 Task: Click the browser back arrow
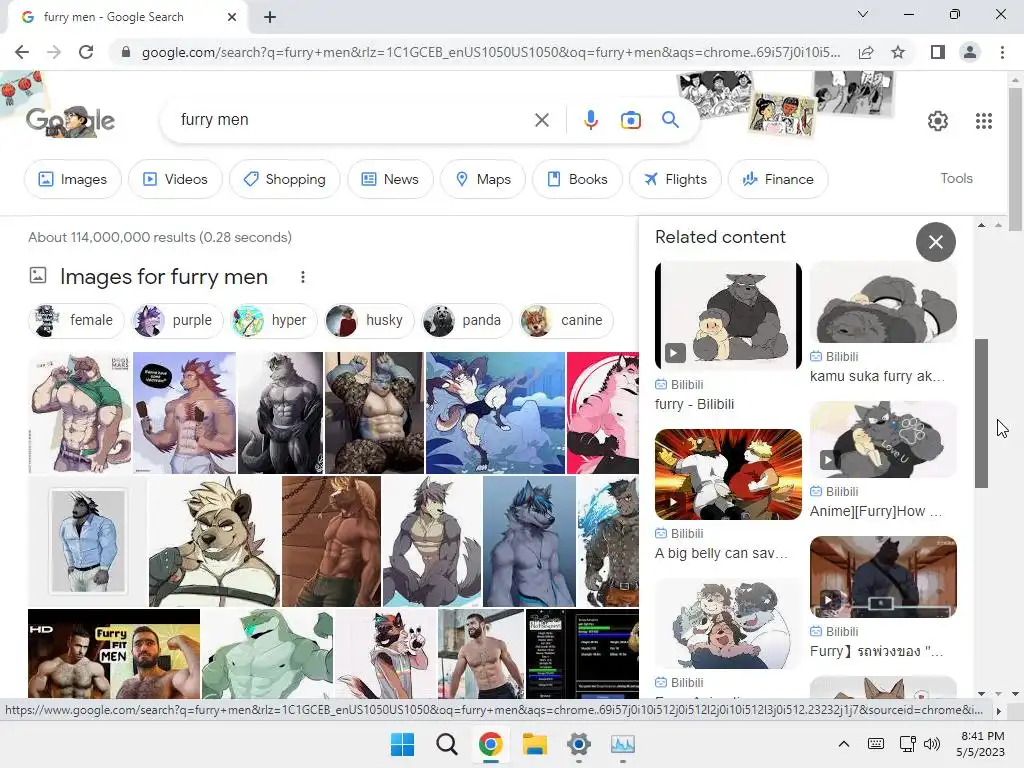click(x=22, y=52)
